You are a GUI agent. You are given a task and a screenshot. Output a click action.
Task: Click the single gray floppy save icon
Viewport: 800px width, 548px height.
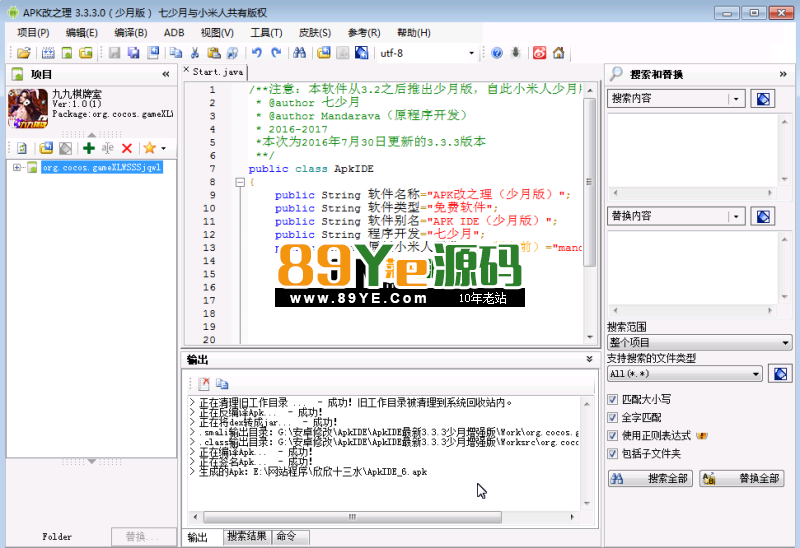114,53
